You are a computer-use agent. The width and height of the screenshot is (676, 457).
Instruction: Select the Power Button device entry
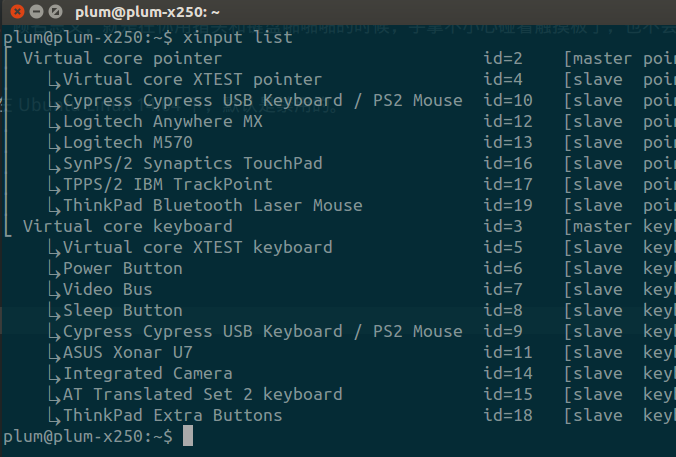[x=122, y=268]
